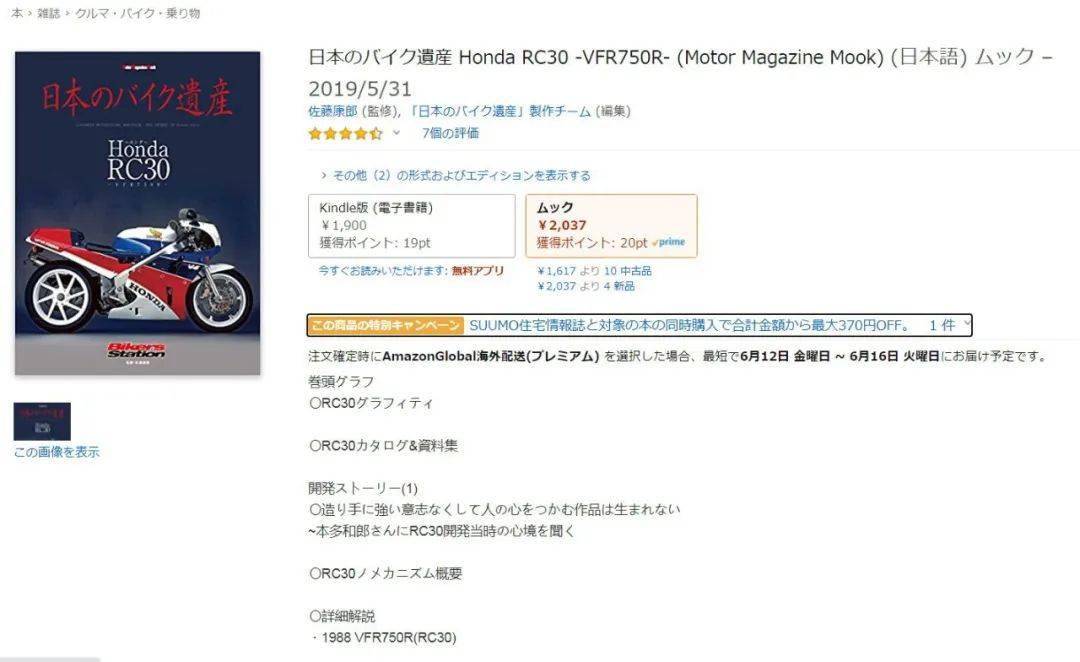The height and width of the screenshot is (662, 1080).
Task: Open the star rating dropdown chevron
Action: 397,133
